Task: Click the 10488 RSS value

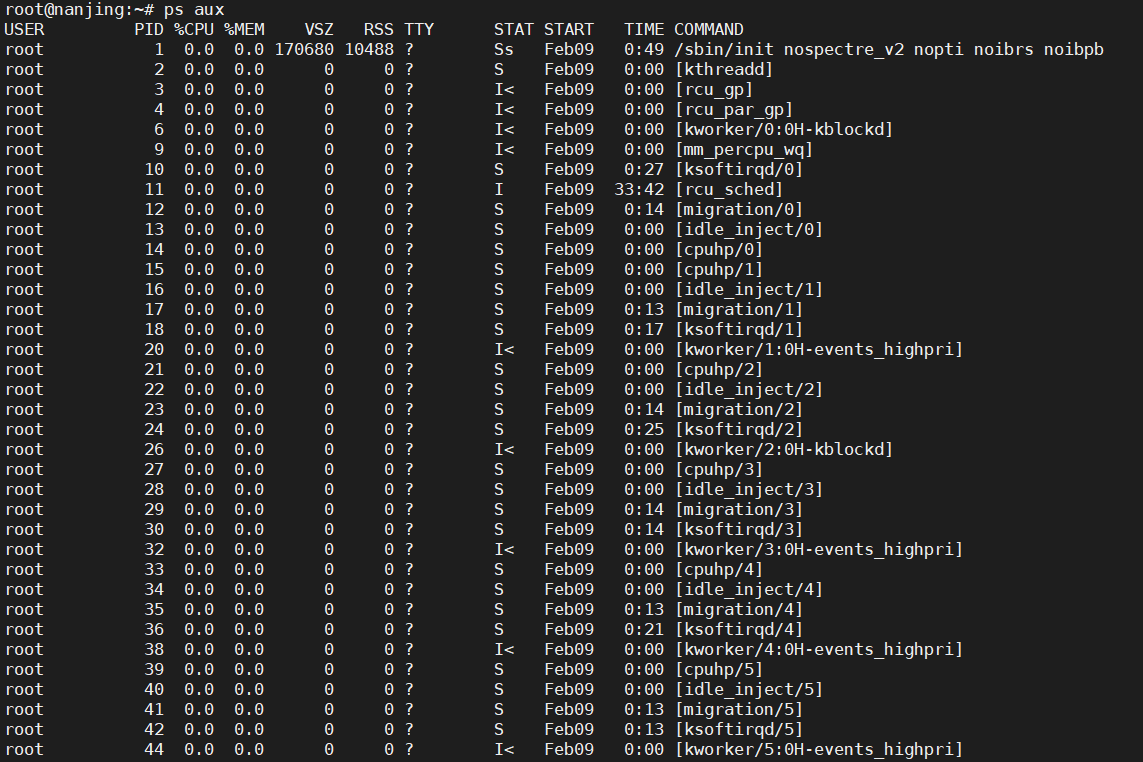Action: 369,49
